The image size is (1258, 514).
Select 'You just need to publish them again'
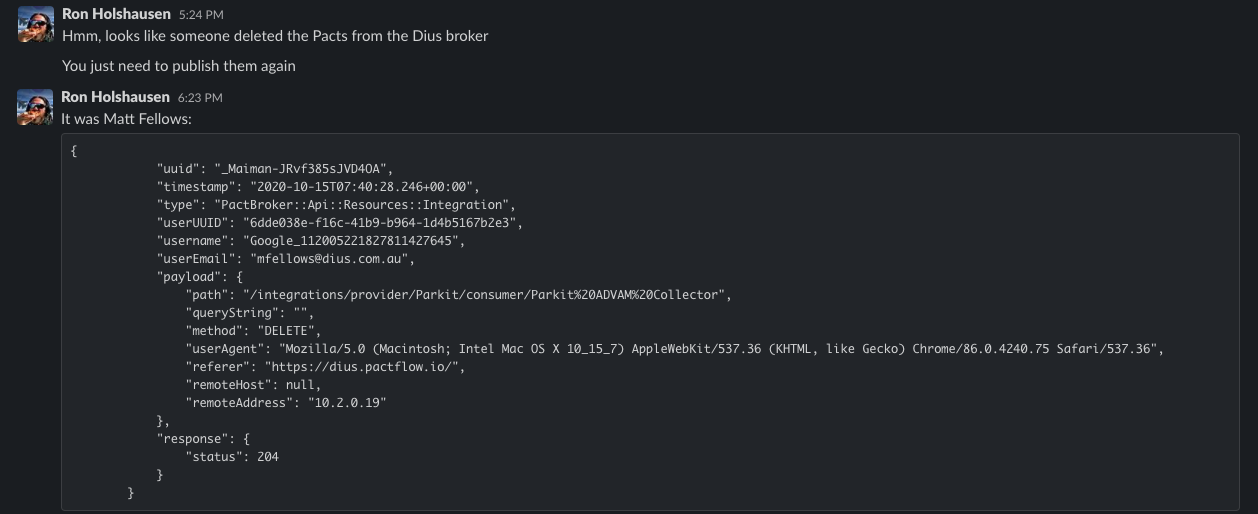click(179, 66)
